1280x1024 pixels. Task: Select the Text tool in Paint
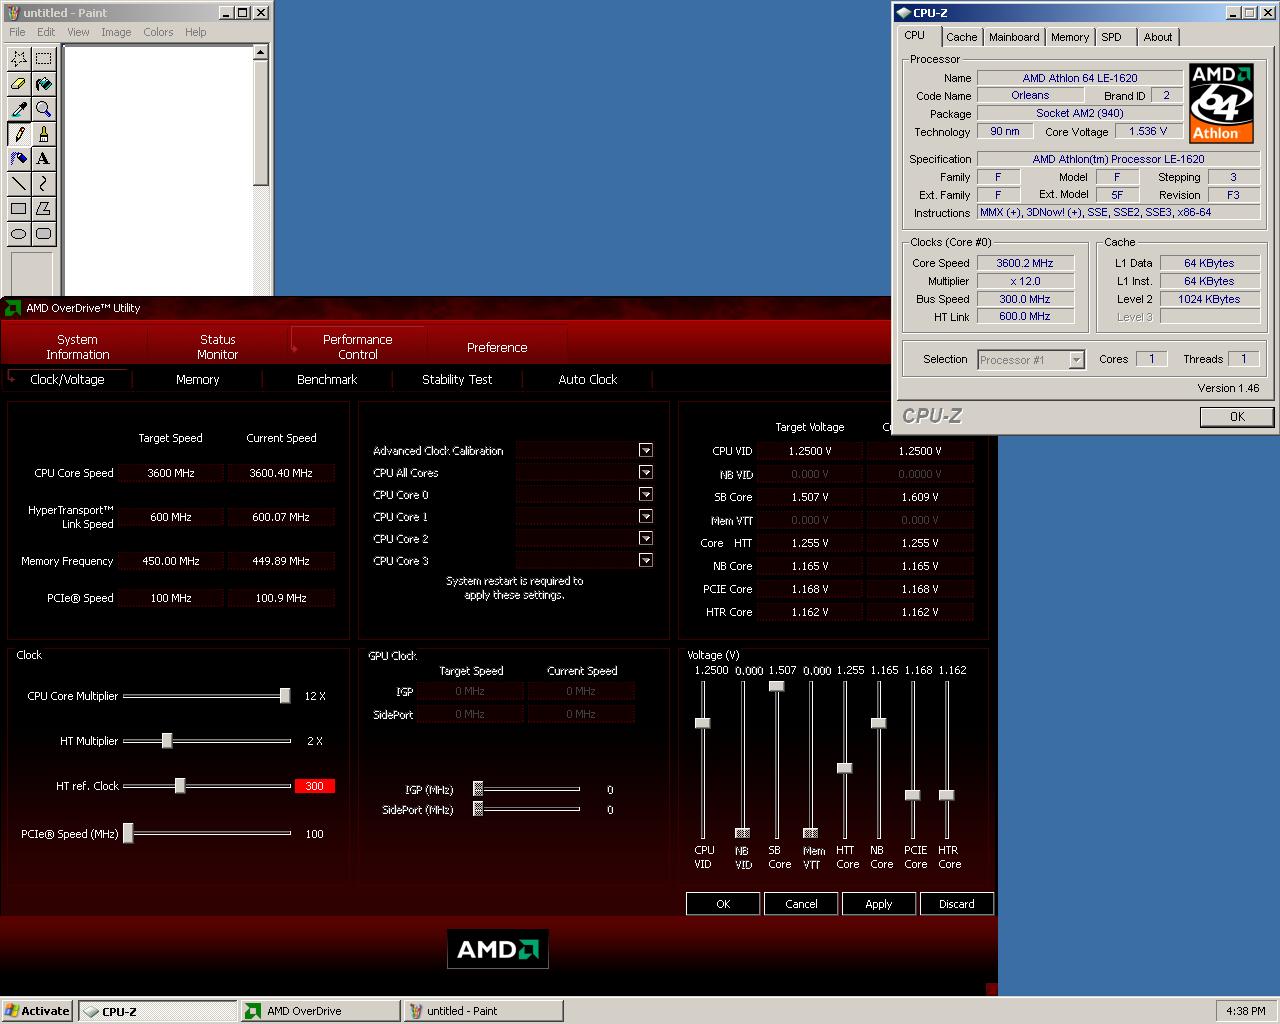coord(44,159)
